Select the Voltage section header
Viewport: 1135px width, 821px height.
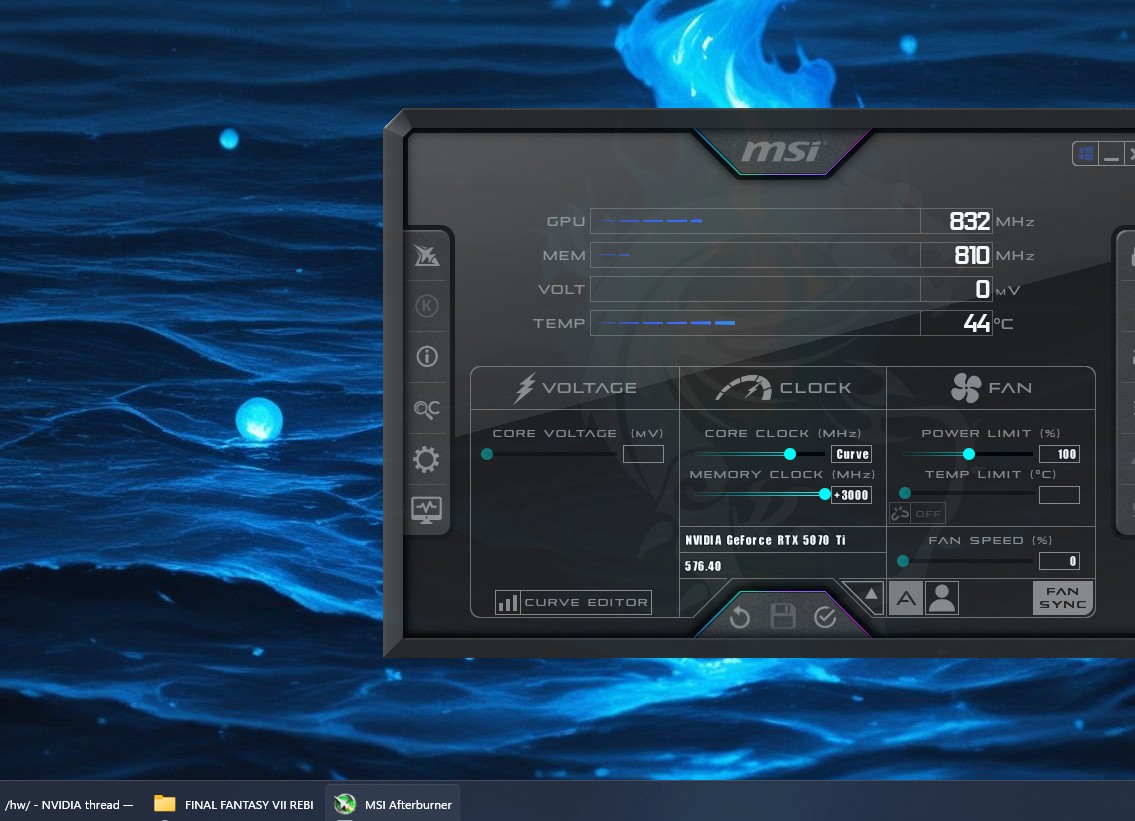click(x=575, y=388)
